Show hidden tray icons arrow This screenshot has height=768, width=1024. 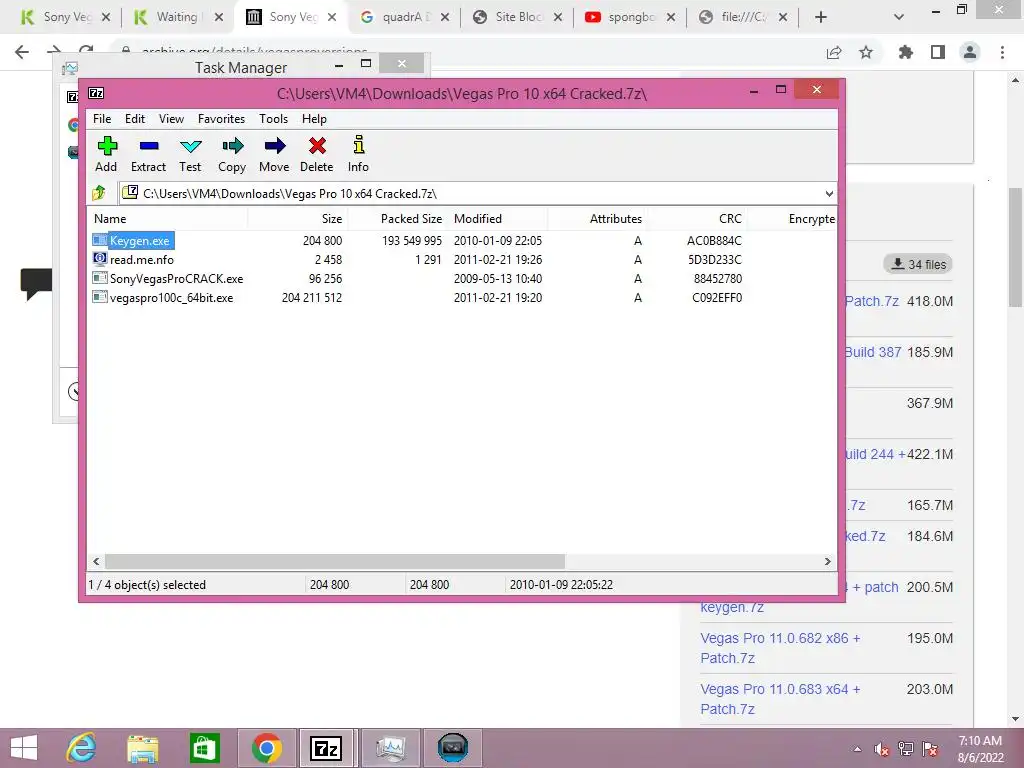coord(857,749)
